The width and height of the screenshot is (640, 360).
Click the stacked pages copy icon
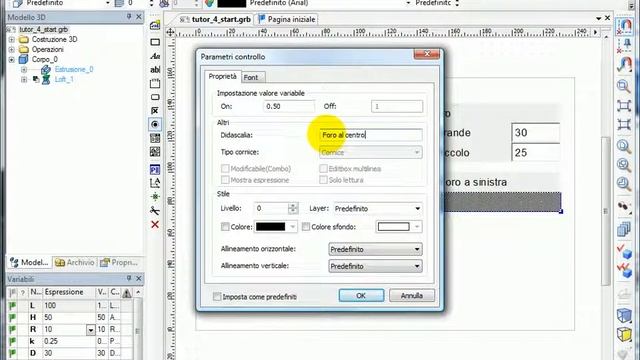pyautogui.click(x=624, y=229)
